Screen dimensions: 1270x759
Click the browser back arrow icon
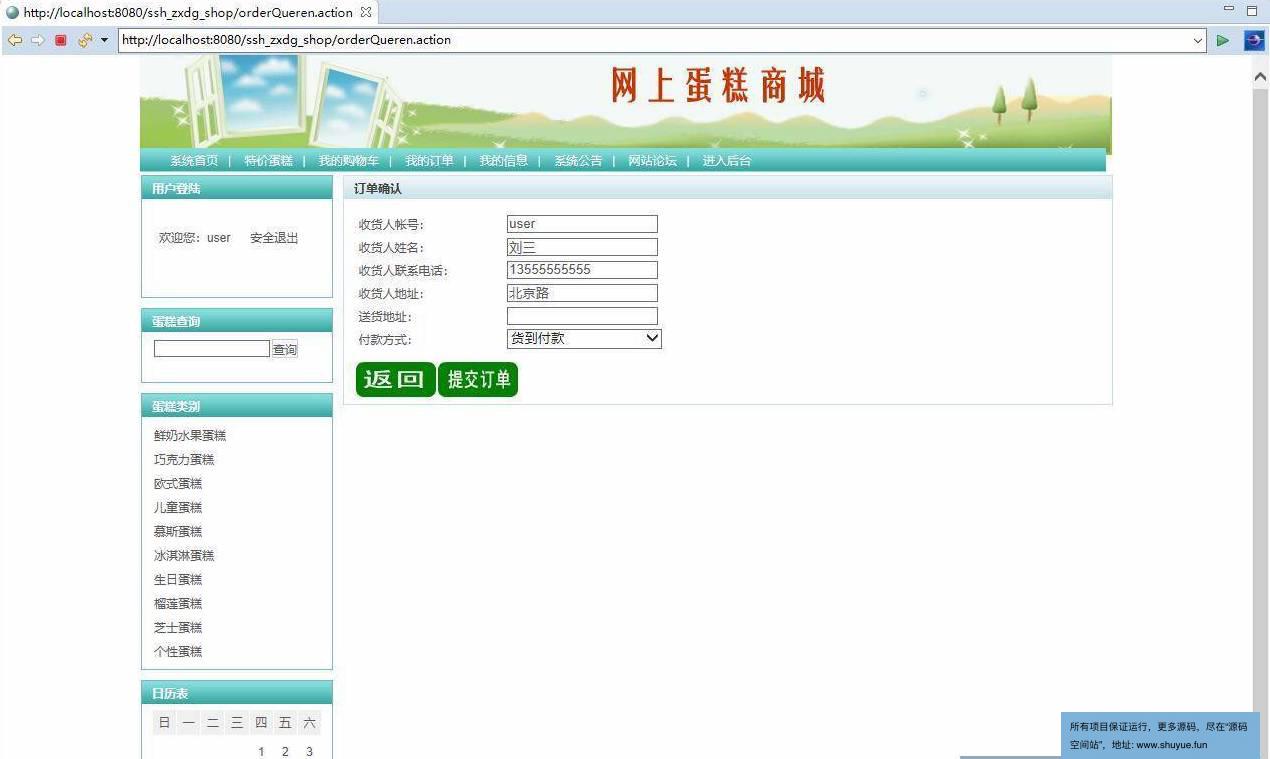point(14,40)
